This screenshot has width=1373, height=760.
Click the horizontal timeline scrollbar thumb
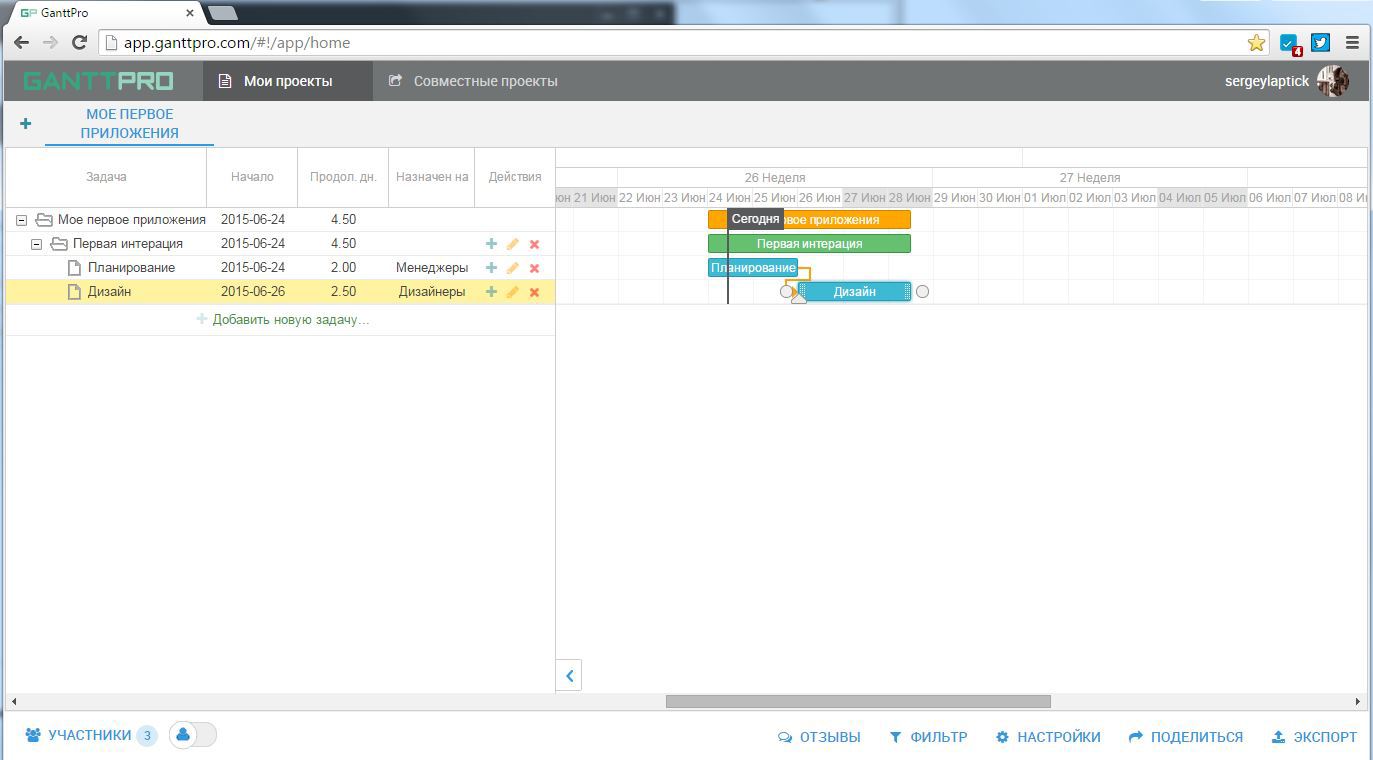pyautogui.click(x=858, y=702)
